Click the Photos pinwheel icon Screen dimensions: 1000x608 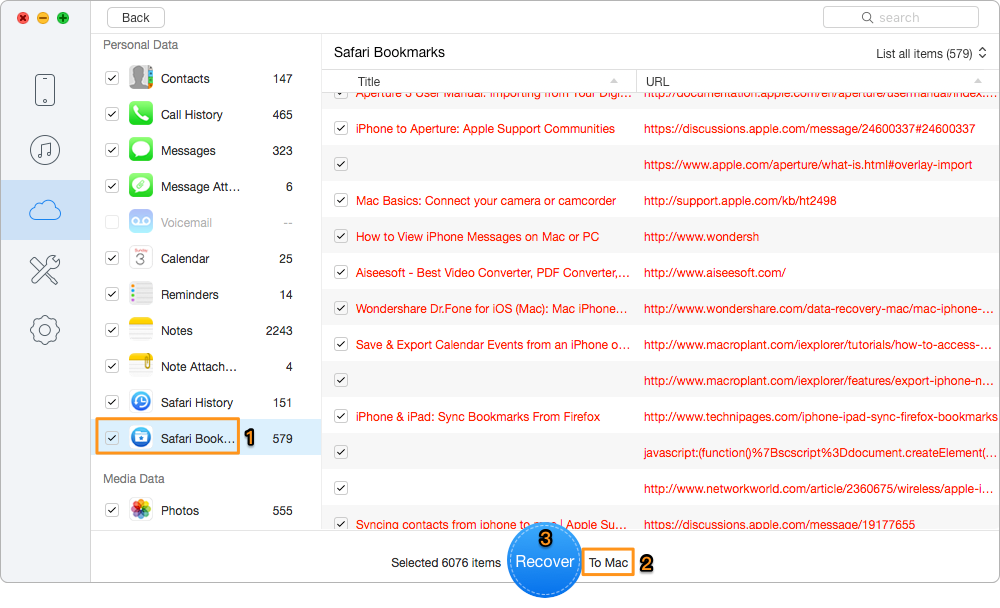[x=141, y=510]
